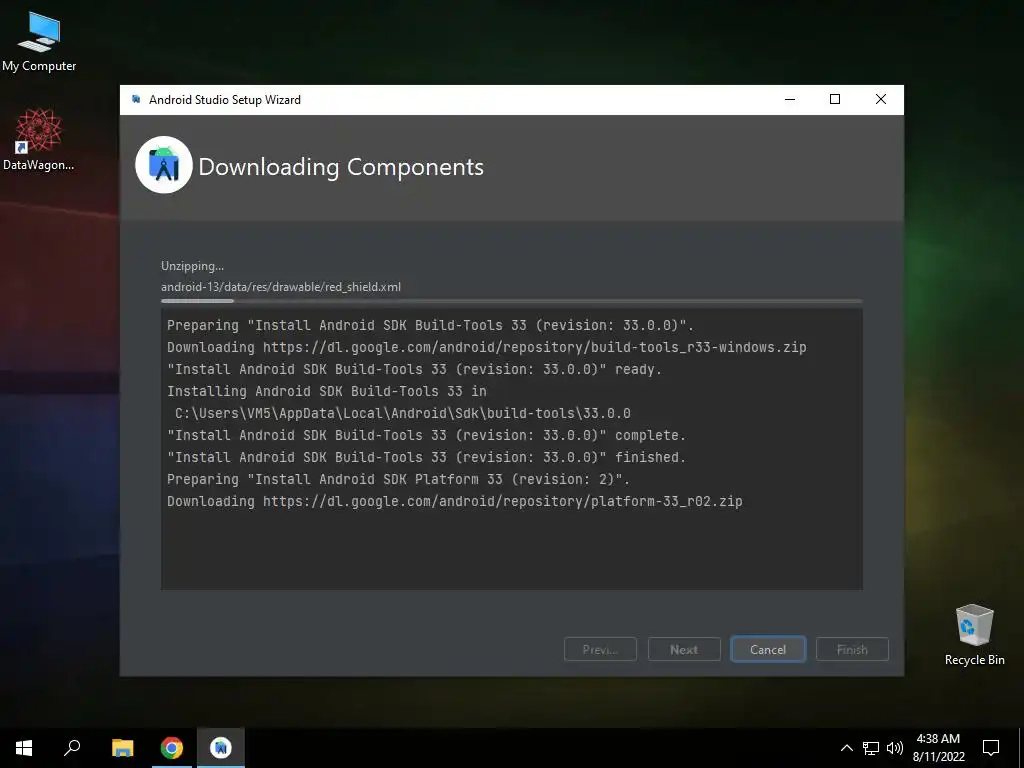
Task: Click log line with build-tools_r33-windows.zip URL
Action: pos(487,347)
